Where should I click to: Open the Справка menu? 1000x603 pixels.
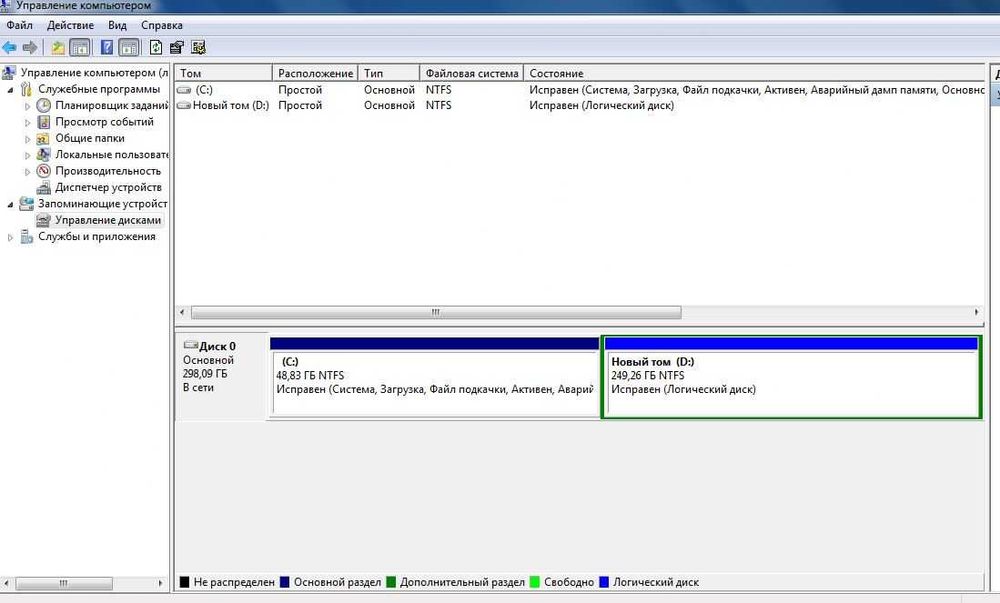pos(162,25)
